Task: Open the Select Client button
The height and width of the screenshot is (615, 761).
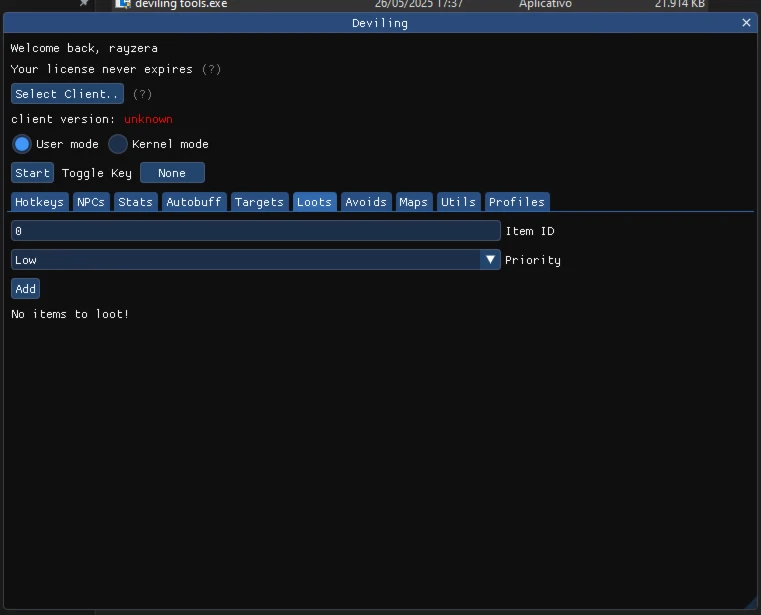Action: tap(67, 94)
